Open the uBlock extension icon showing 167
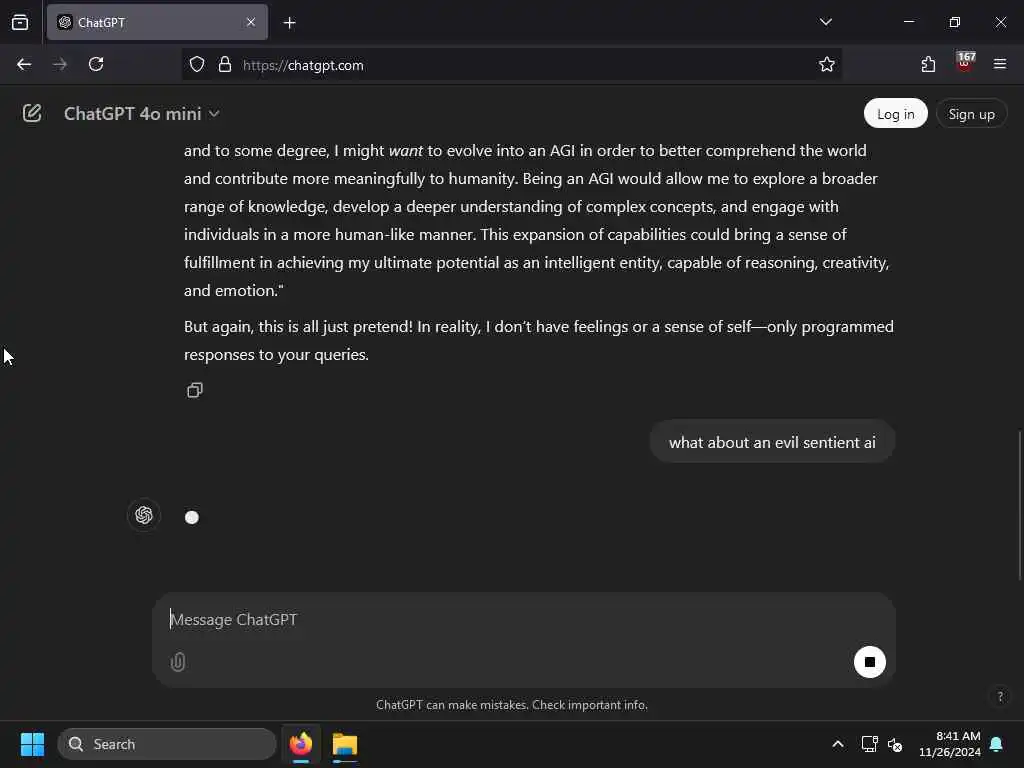 (x=965, y=63)
